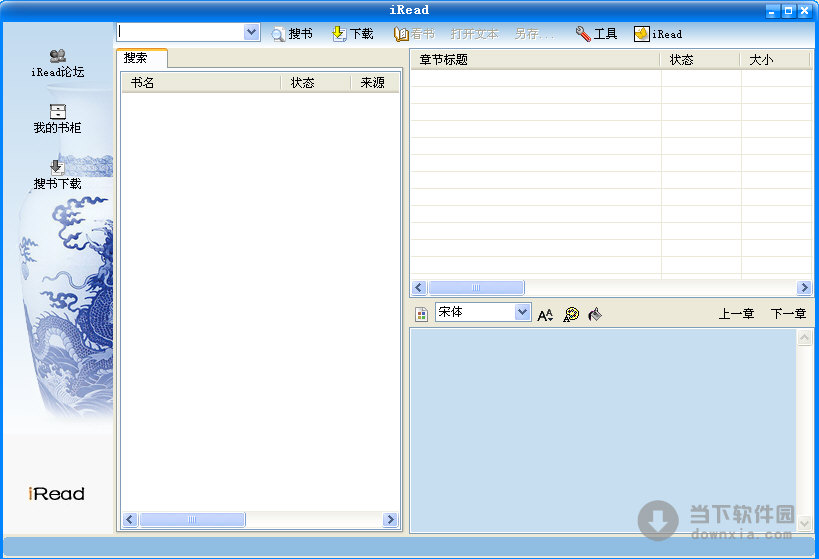Click the iRead toolbar button
The height and width of the screenshot is (559, 819).
[658, 34]
